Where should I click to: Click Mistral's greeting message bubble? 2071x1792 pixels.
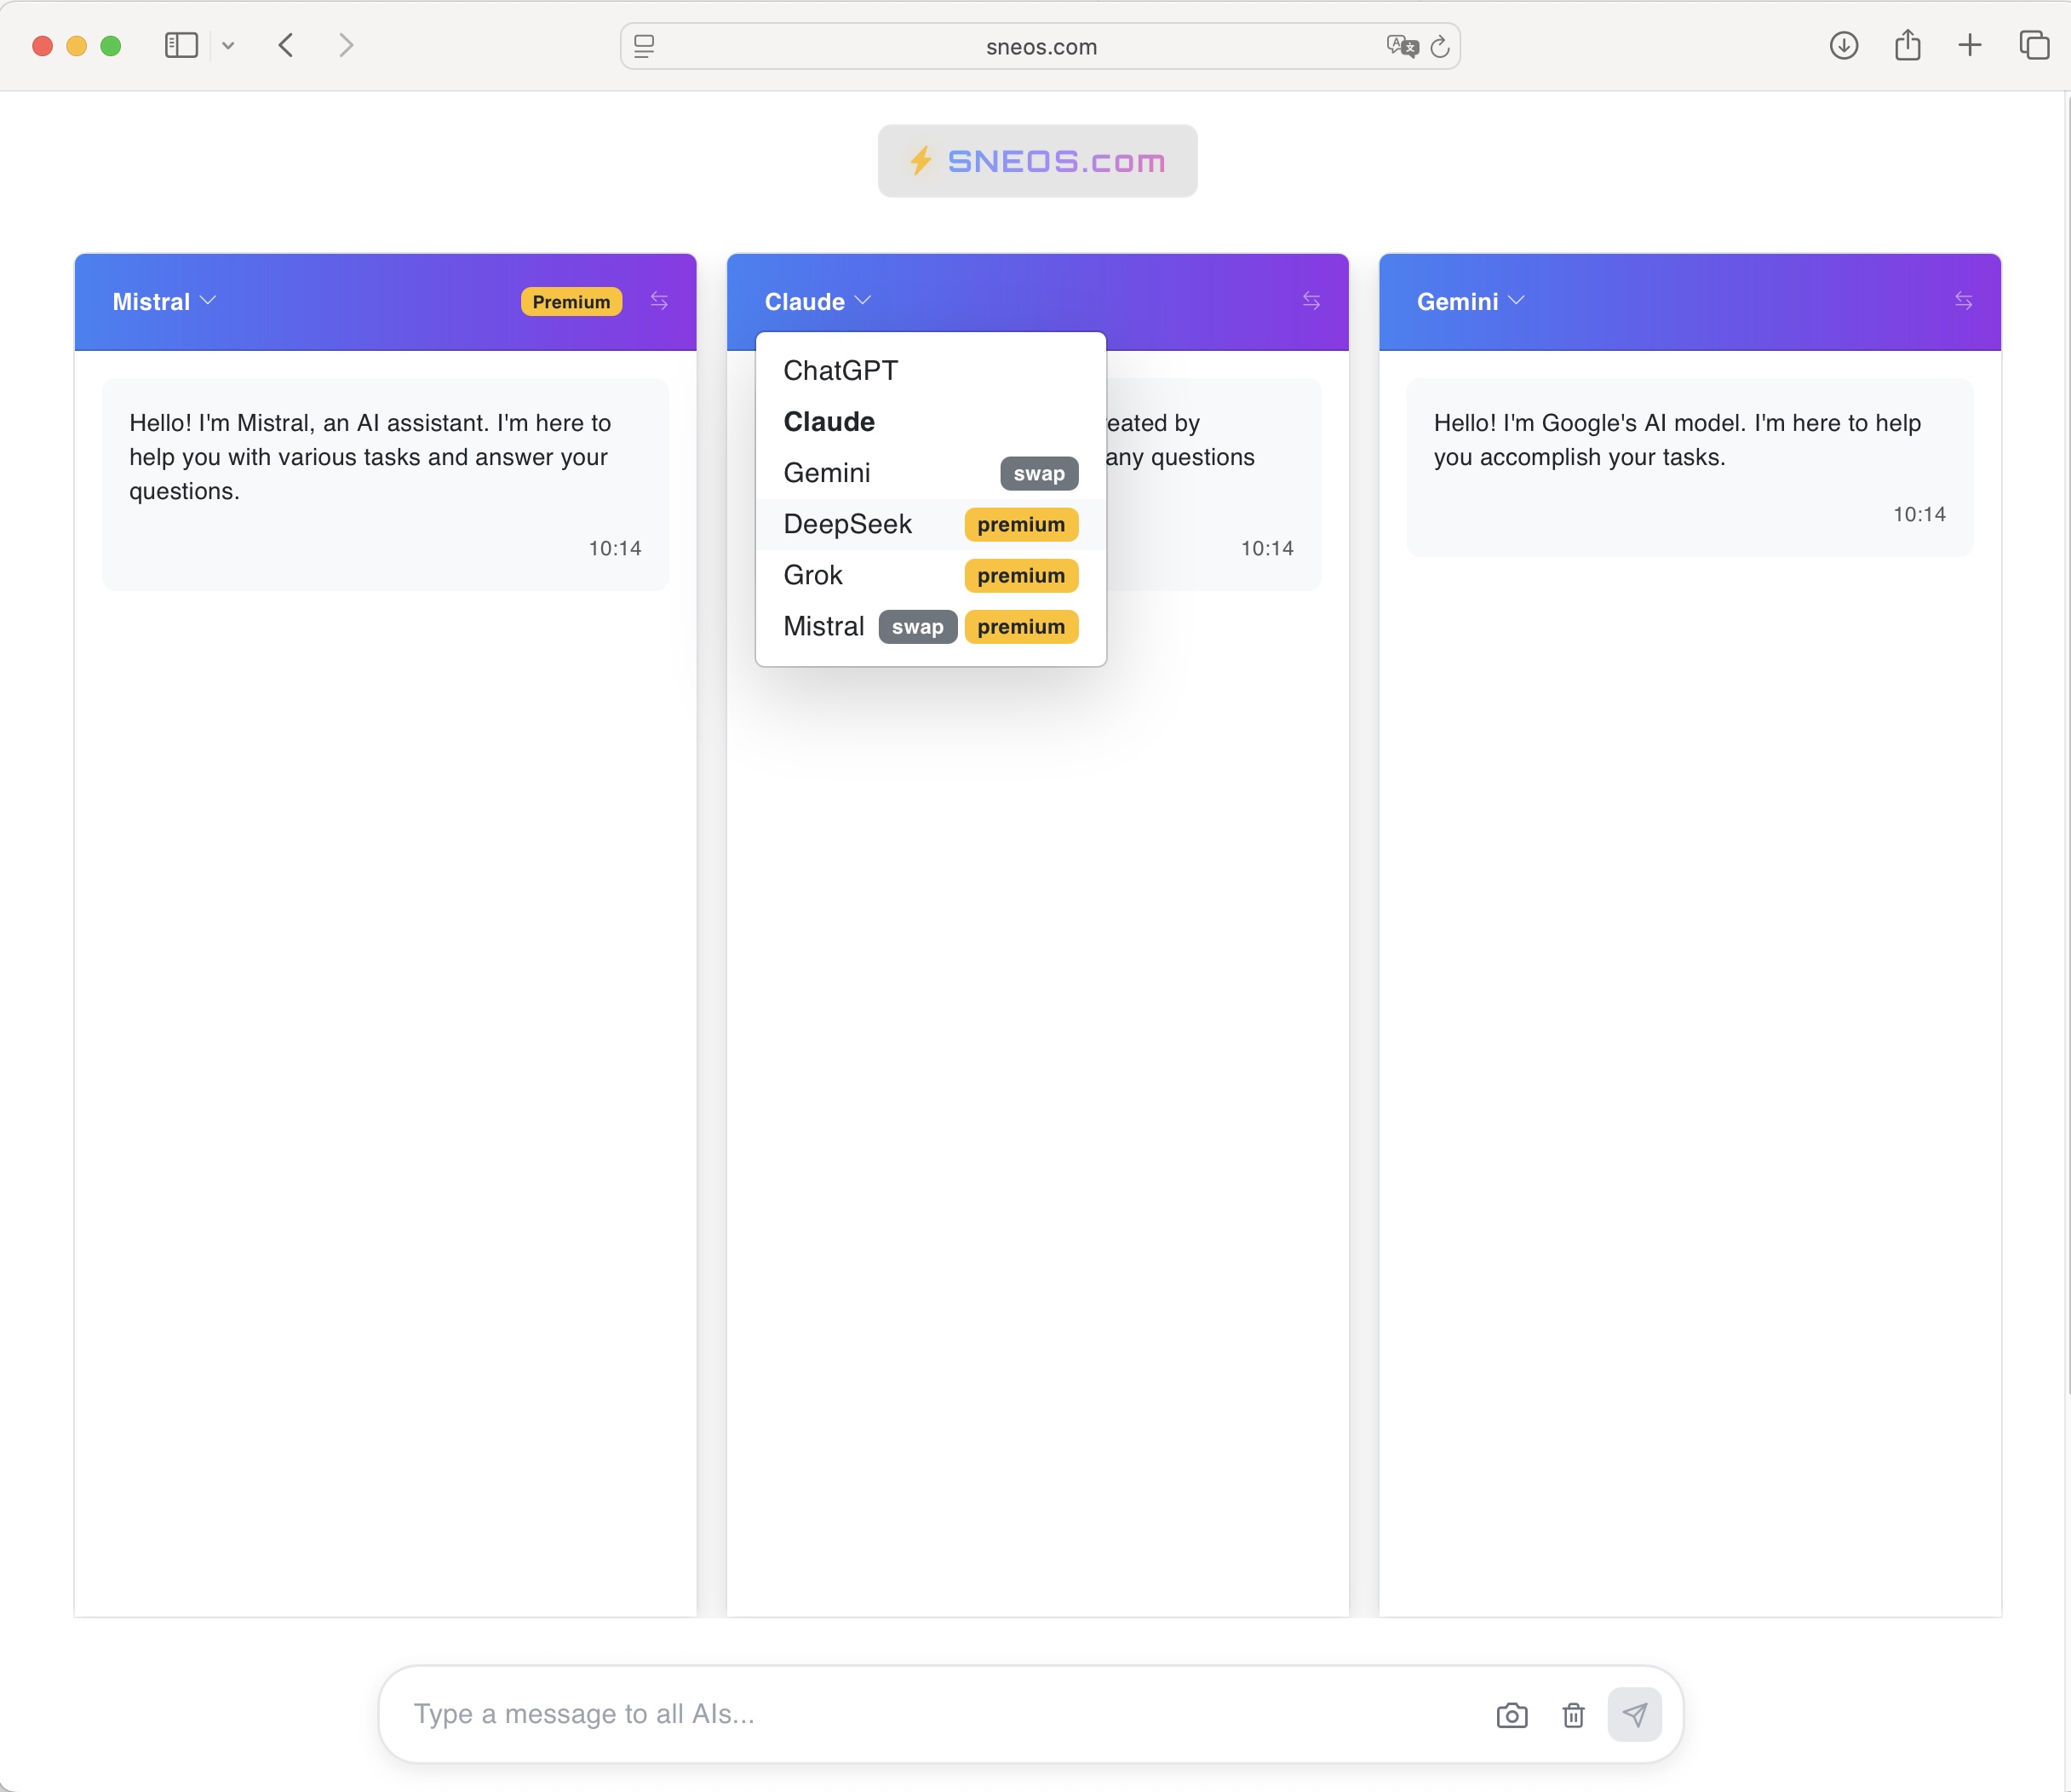pyautogui.click(x=385, y=484)
